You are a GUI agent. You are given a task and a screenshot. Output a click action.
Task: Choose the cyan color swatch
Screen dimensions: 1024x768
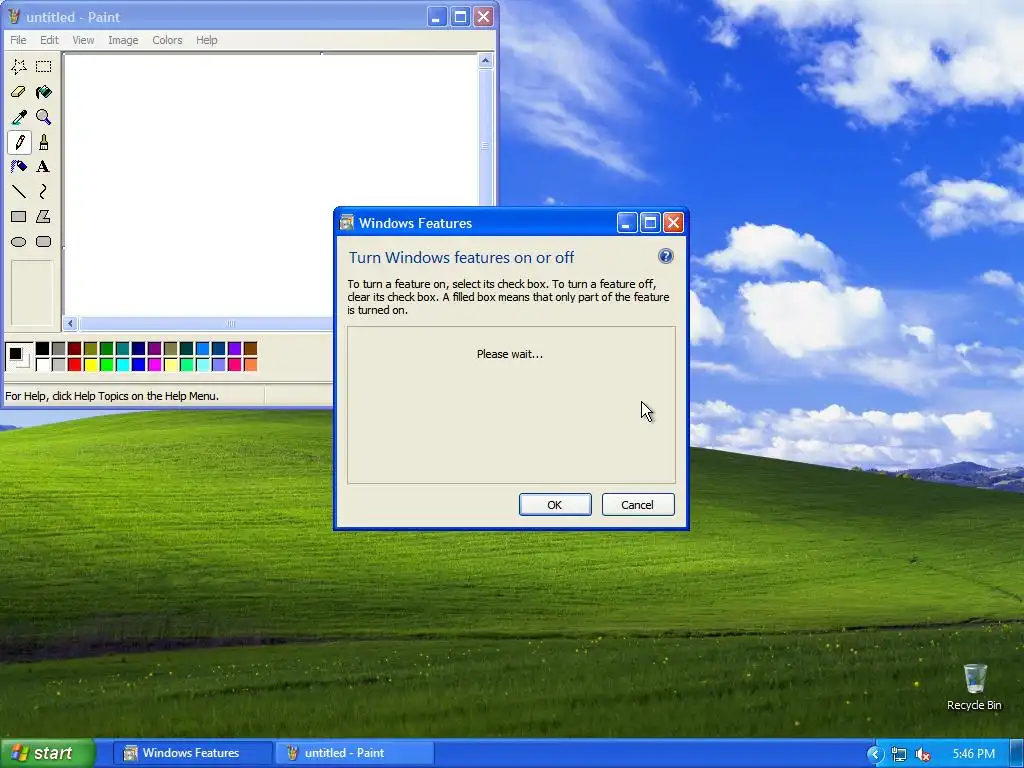point(123,364)
